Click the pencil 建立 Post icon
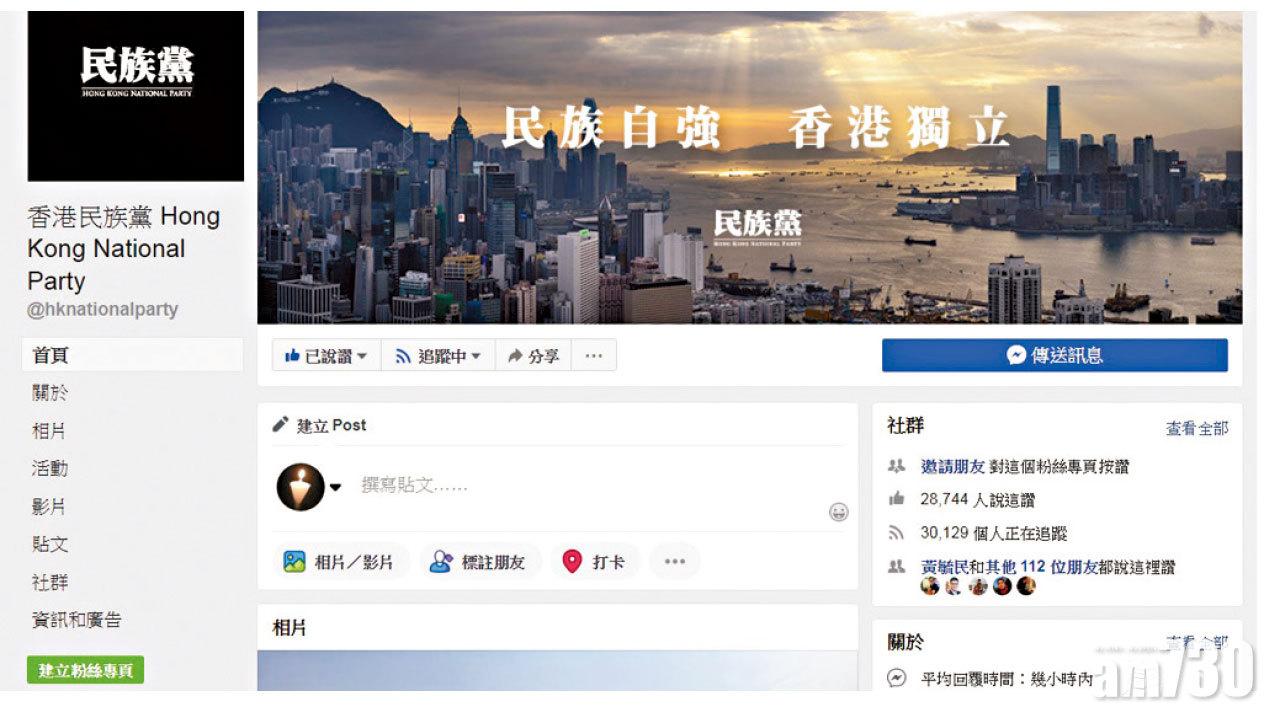Image resolution: width=1280 pixels, height=720 pixels. tap(281, 425)
